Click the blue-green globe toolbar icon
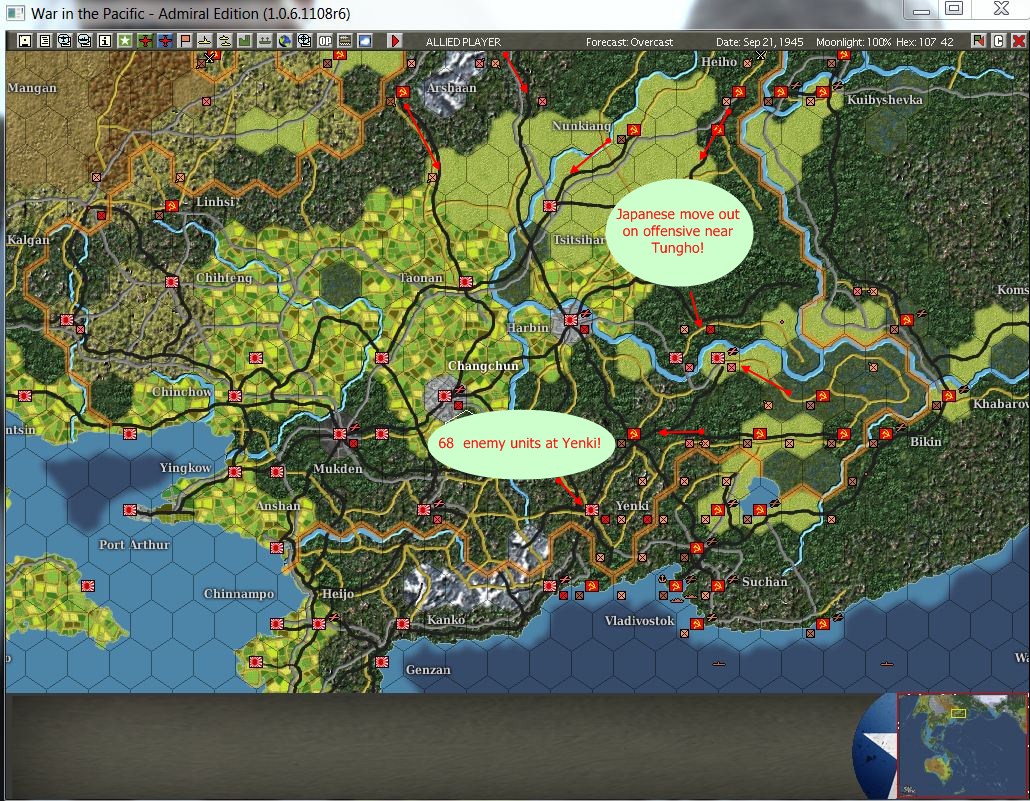 tap(284, 41)
